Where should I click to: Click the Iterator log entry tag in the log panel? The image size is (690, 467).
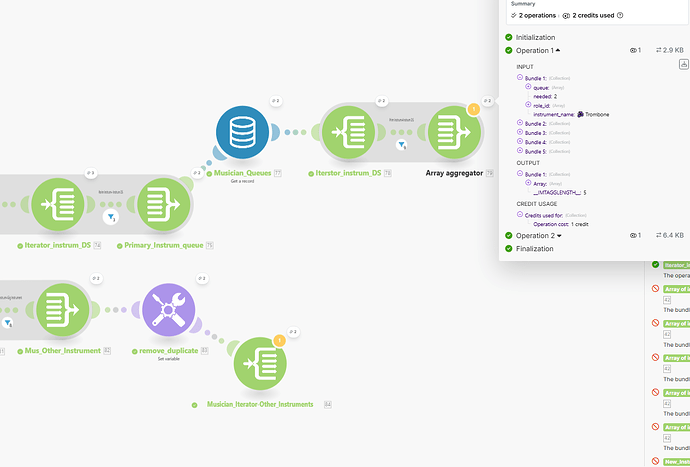[x=677, y=265]
